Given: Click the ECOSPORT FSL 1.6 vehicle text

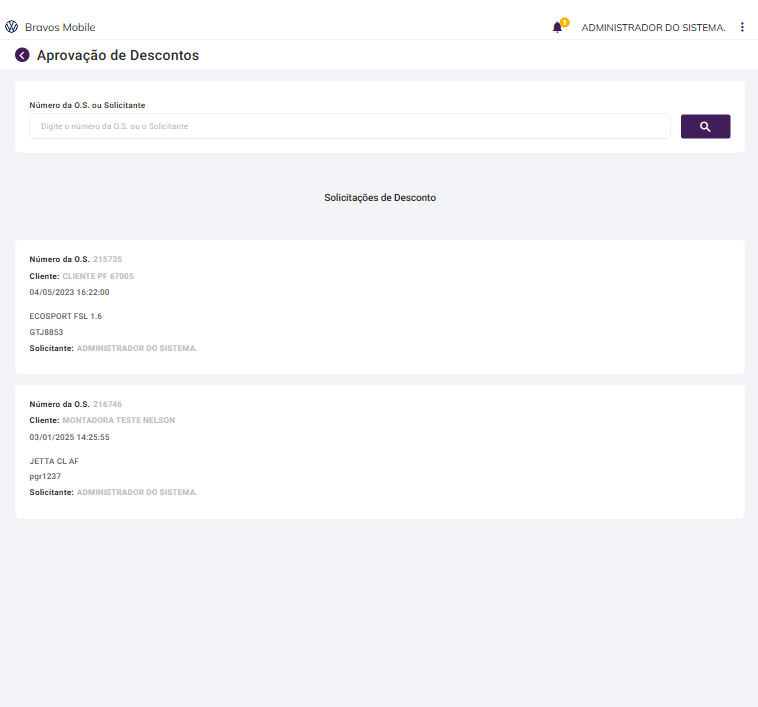Looking at the screenshot, I should (x=66, y=316).
